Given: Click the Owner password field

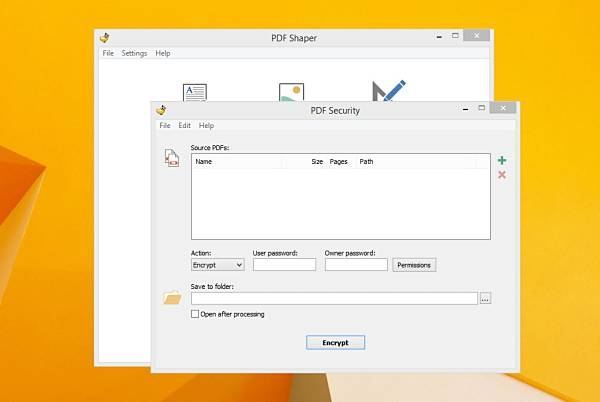Looking at the screenshot, I should pos(356,265).
